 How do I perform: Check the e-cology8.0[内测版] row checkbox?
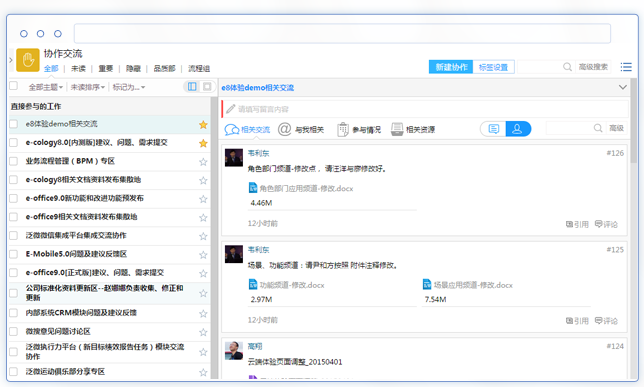pos(14,143)
